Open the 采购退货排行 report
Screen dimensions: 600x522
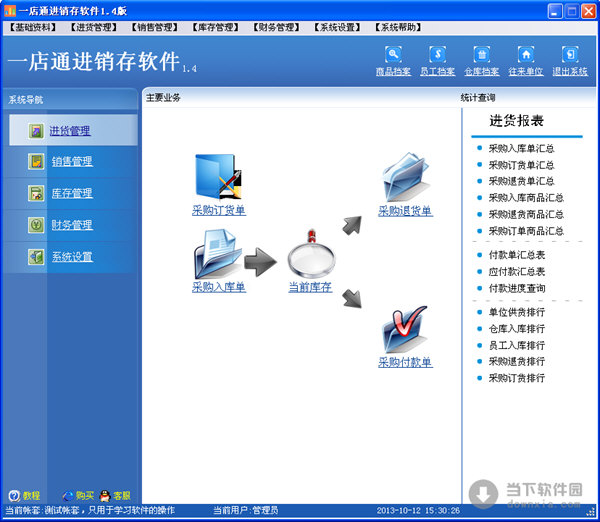[517, 361]
